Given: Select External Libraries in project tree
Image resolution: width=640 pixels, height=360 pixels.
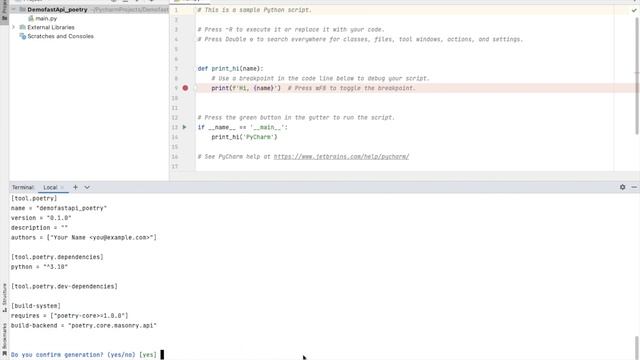Looking at the screenshot, I should (x=51, y=27).
